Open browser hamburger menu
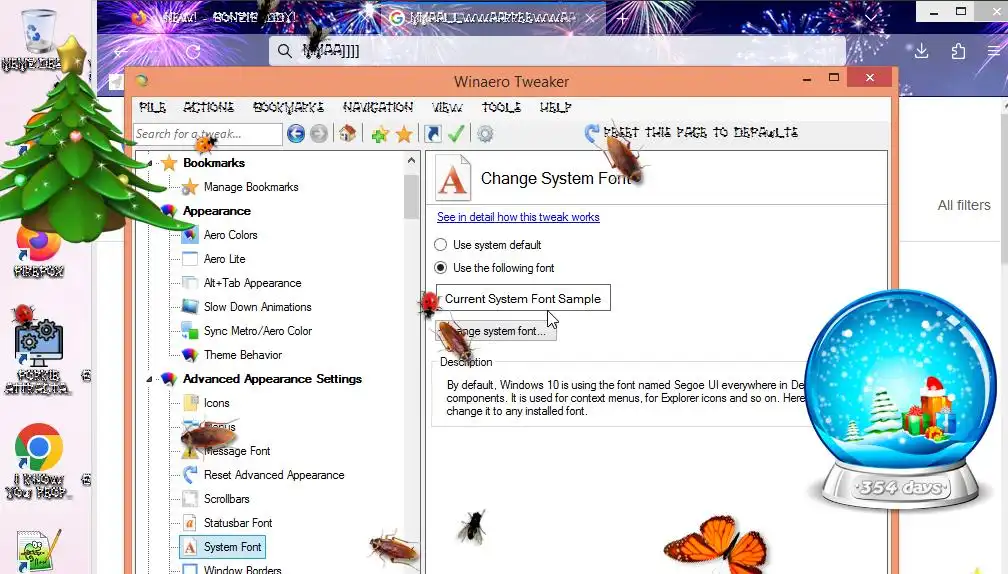 click(x=994, y=51)
